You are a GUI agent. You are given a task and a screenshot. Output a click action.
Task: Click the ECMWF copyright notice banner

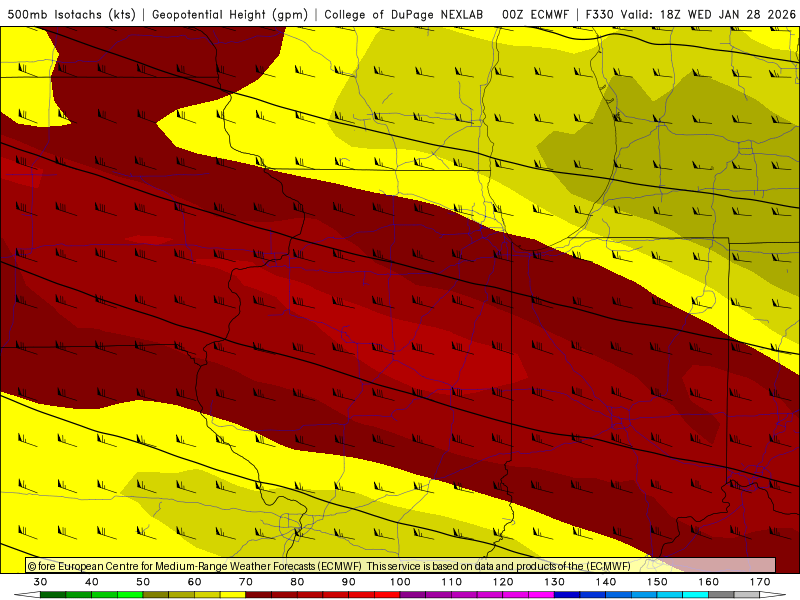pos(401,566)
